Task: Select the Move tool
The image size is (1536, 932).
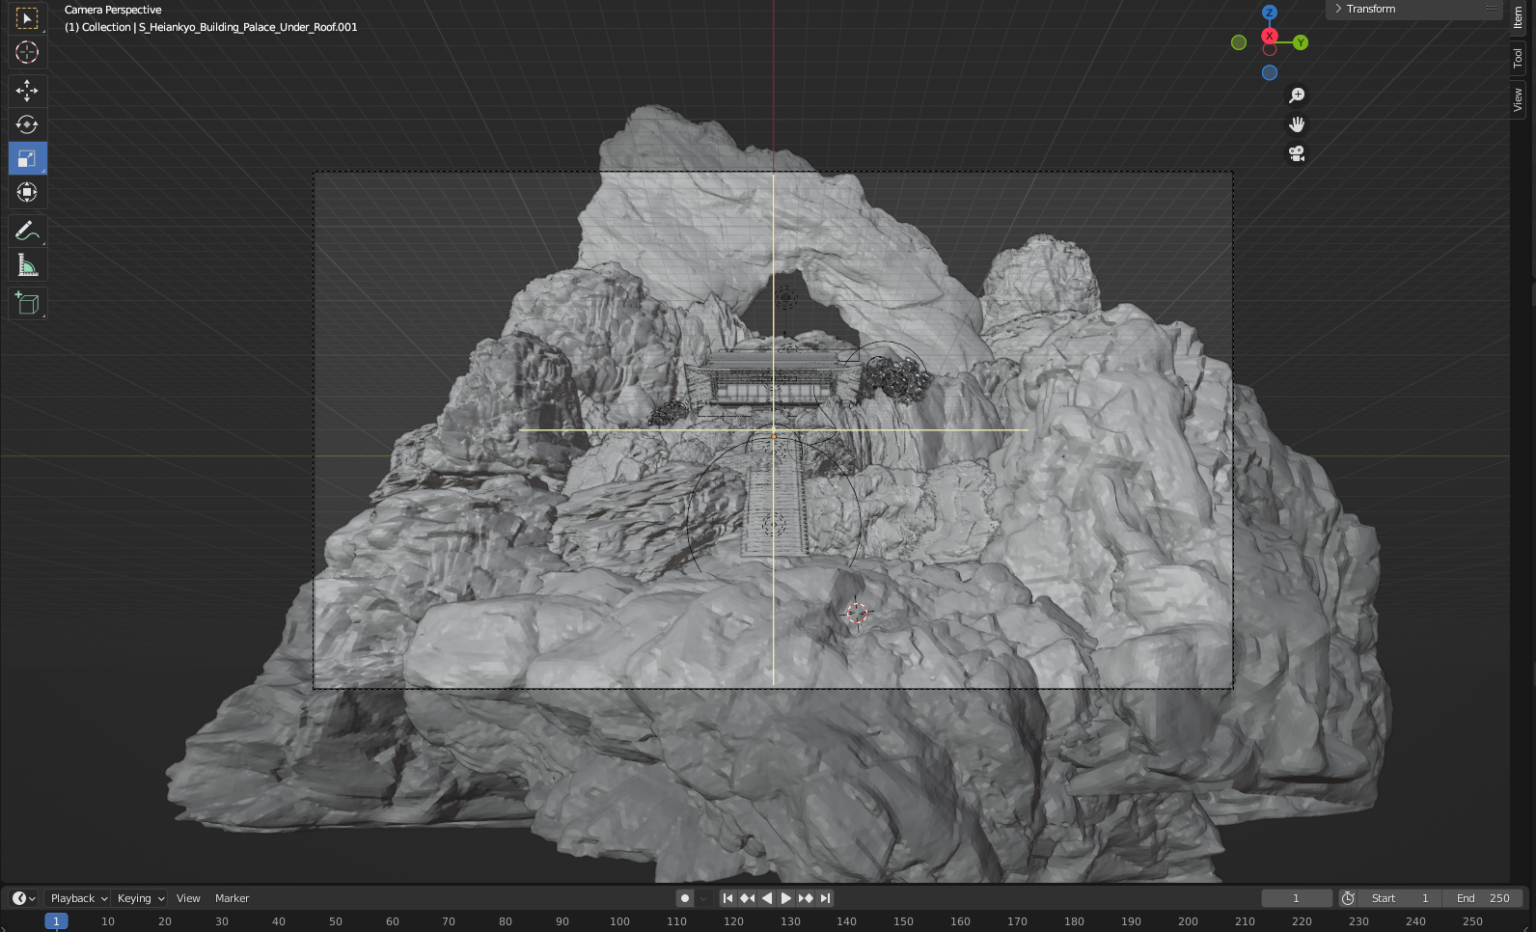Action: click(27, 90)
